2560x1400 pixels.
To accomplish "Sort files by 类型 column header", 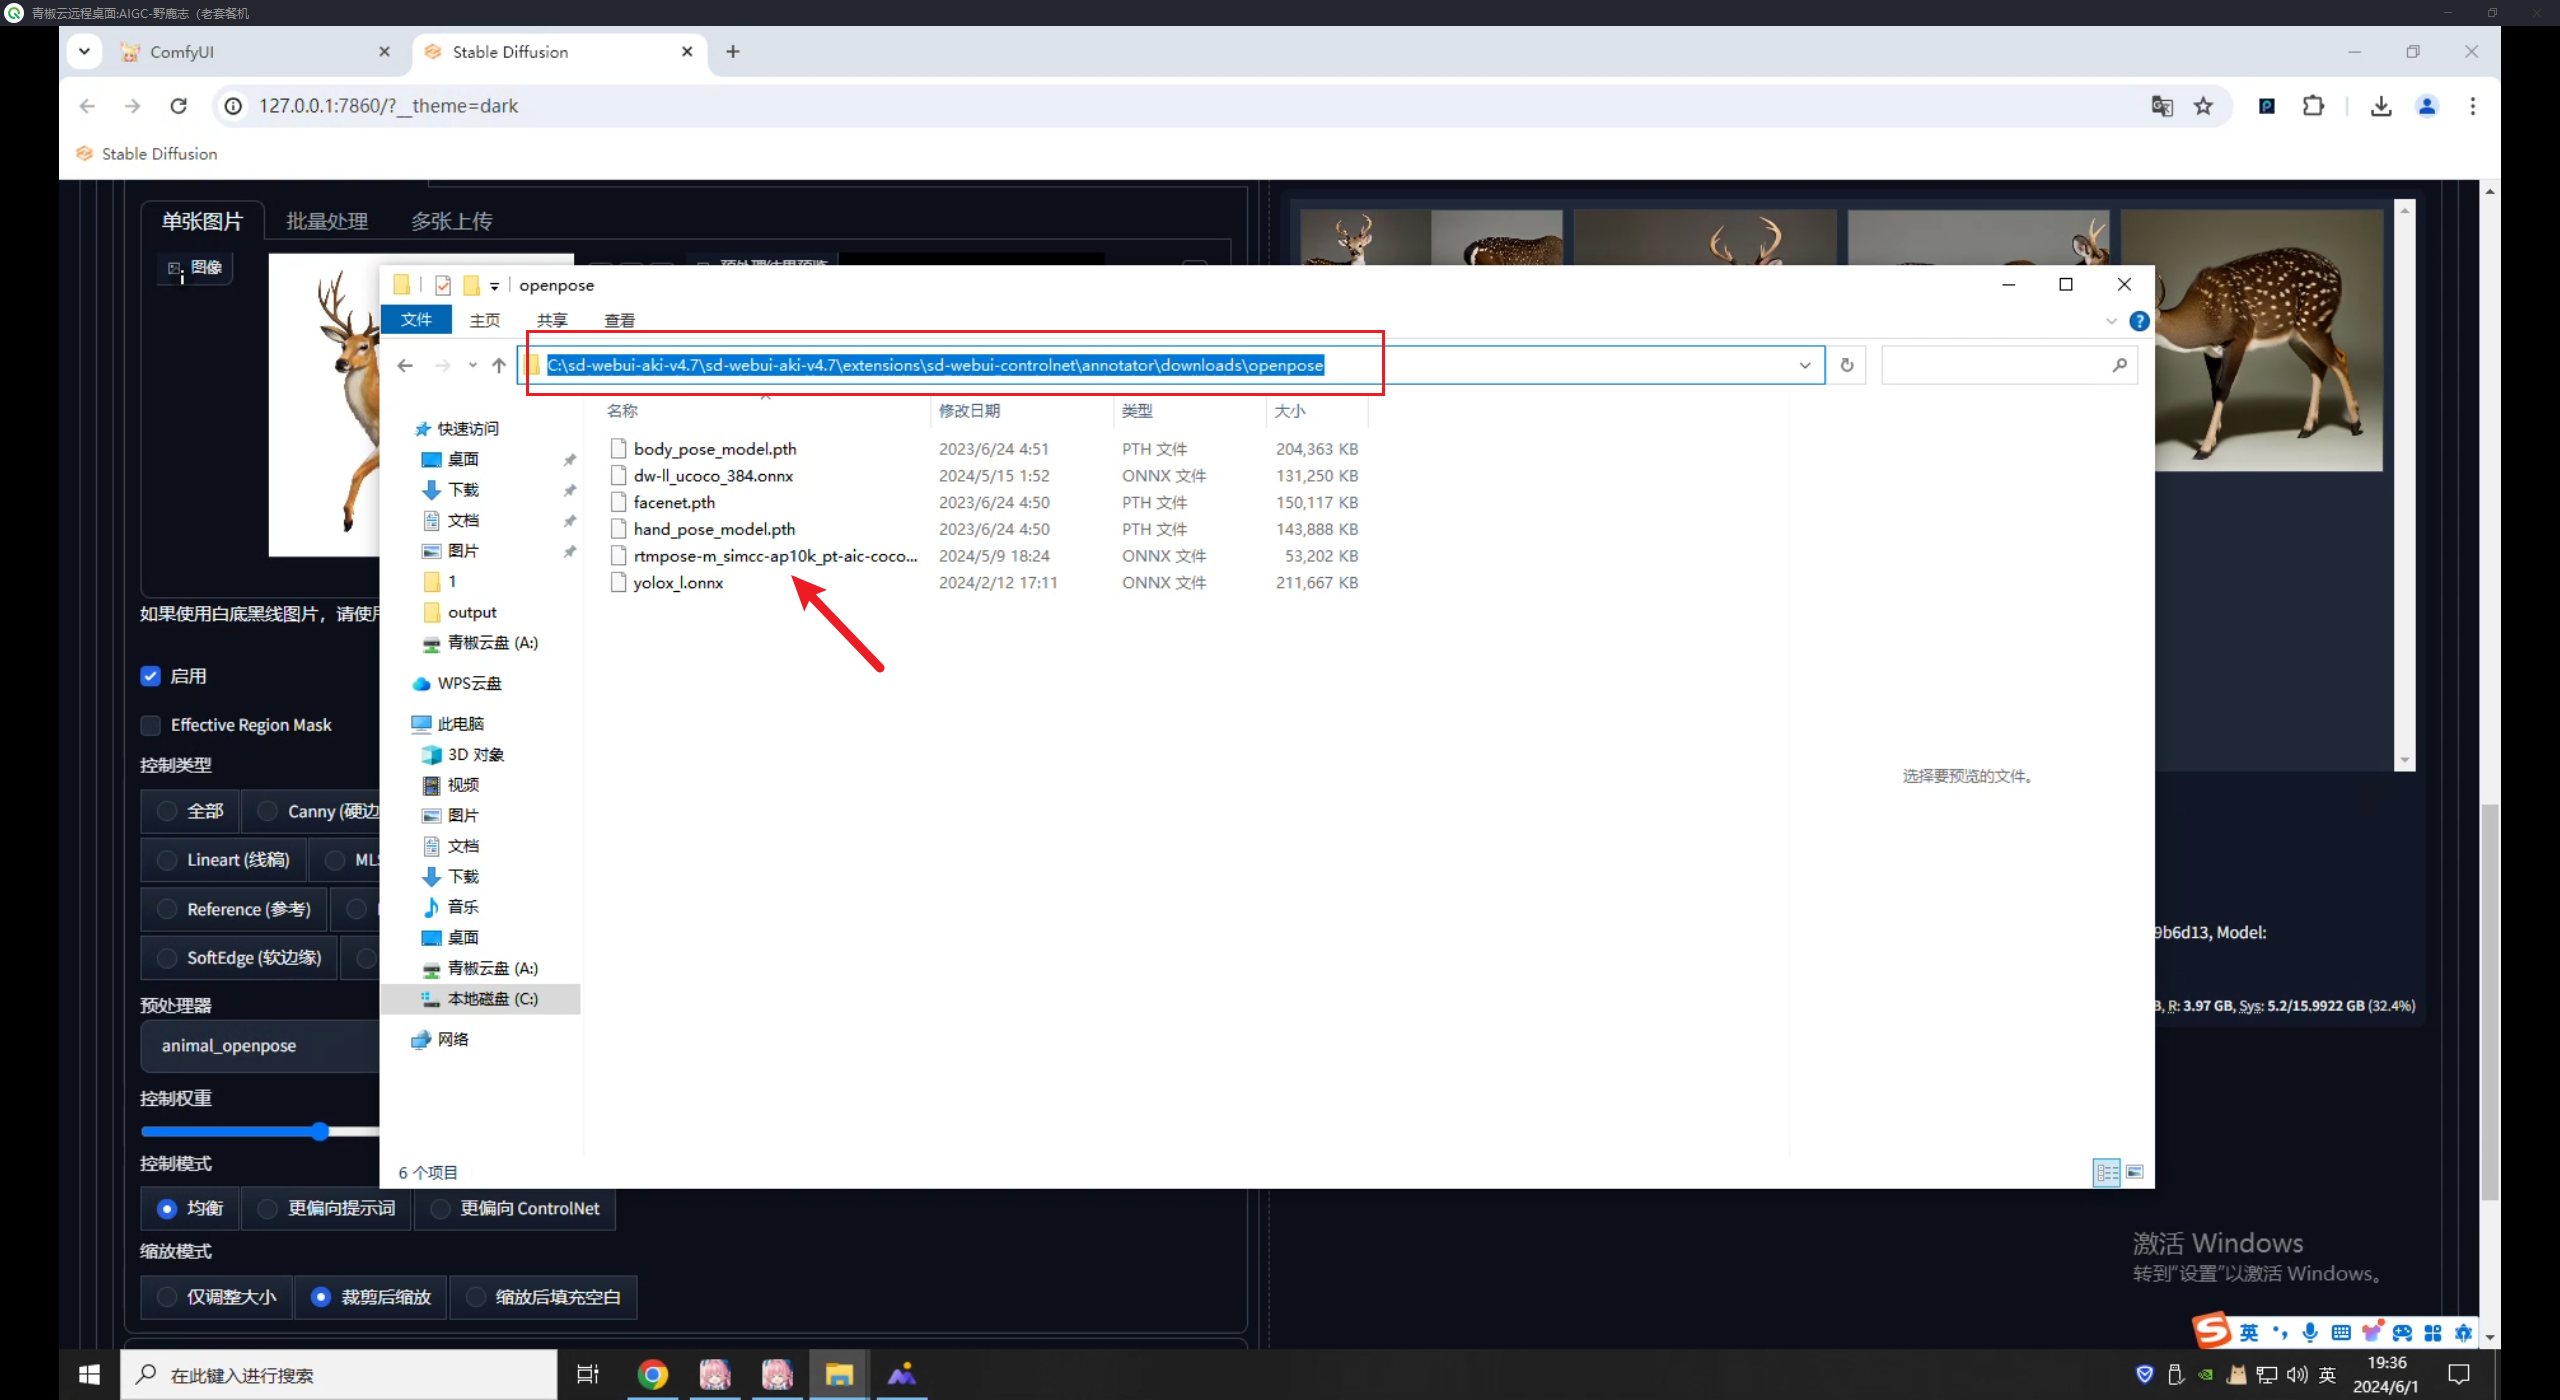I will click(1190, 411).
